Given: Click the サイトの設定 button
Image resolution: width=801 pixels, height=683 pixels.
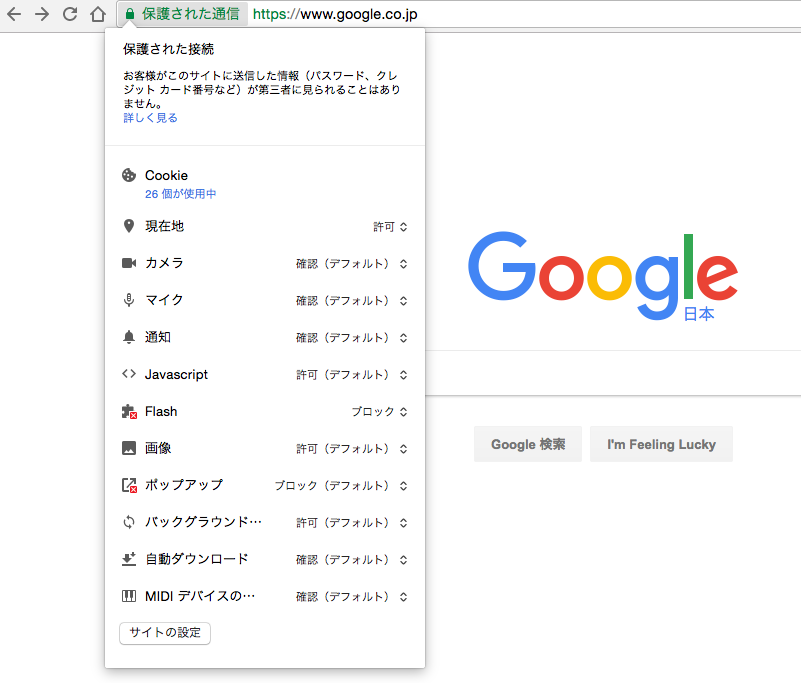Looking at the screenshot, I should [165, 633].
